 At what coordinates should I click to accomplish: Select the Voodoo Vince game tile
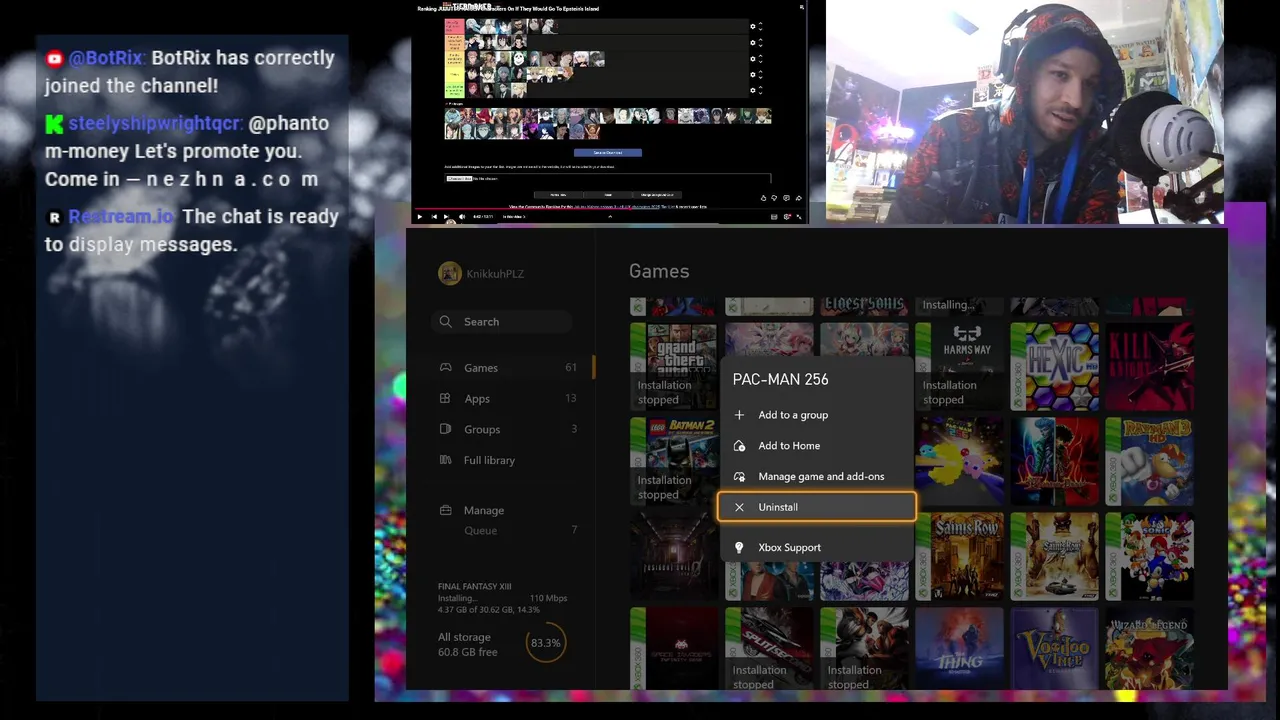1054,648
